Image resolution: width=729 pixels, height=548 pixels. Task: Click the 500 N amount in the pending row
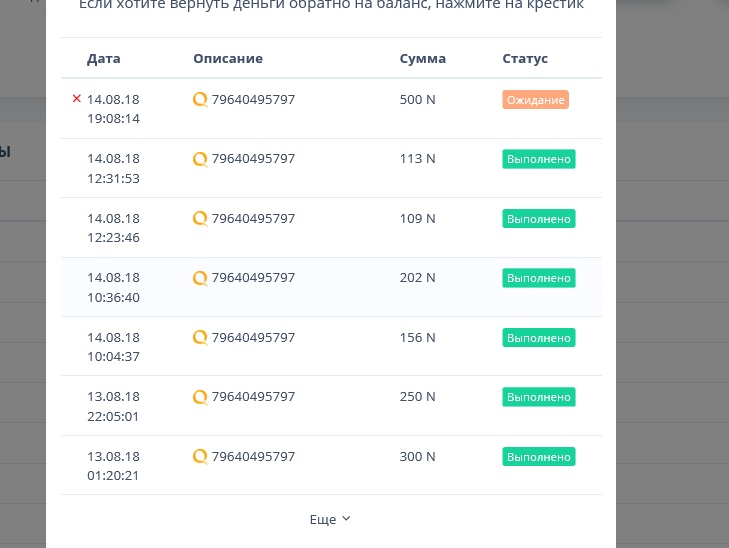click(x=417, y=100)
